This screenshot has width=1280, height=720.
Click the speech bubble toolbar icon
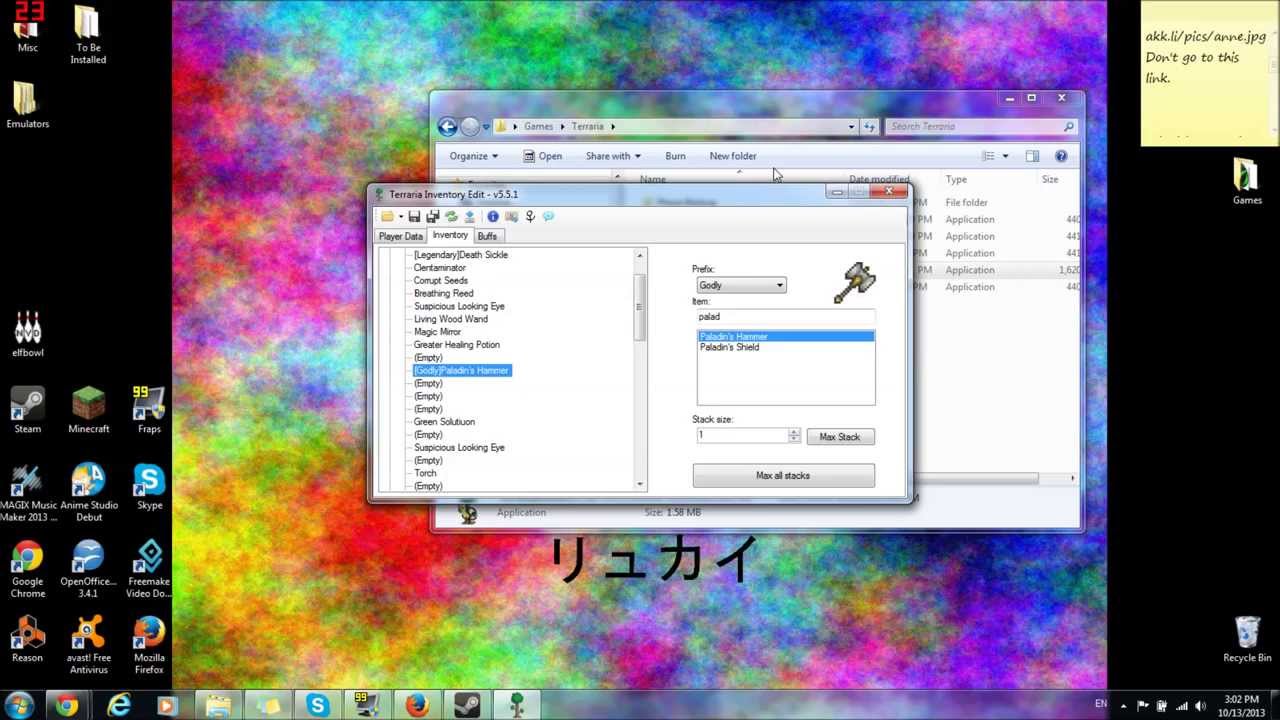tap(548, 216)
